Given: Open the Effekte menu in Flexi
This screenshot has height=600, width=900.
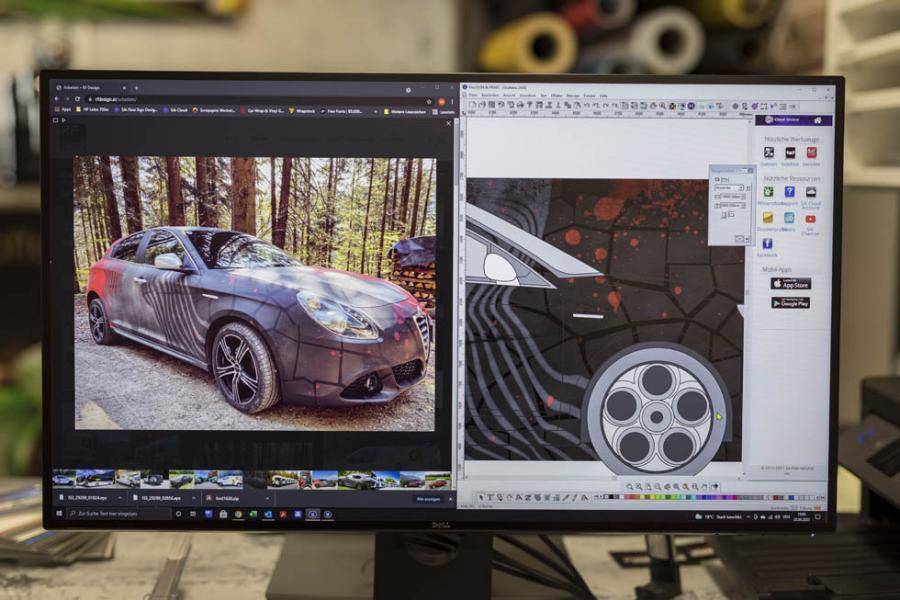Looking at the screenshot, I should (556, 95).
